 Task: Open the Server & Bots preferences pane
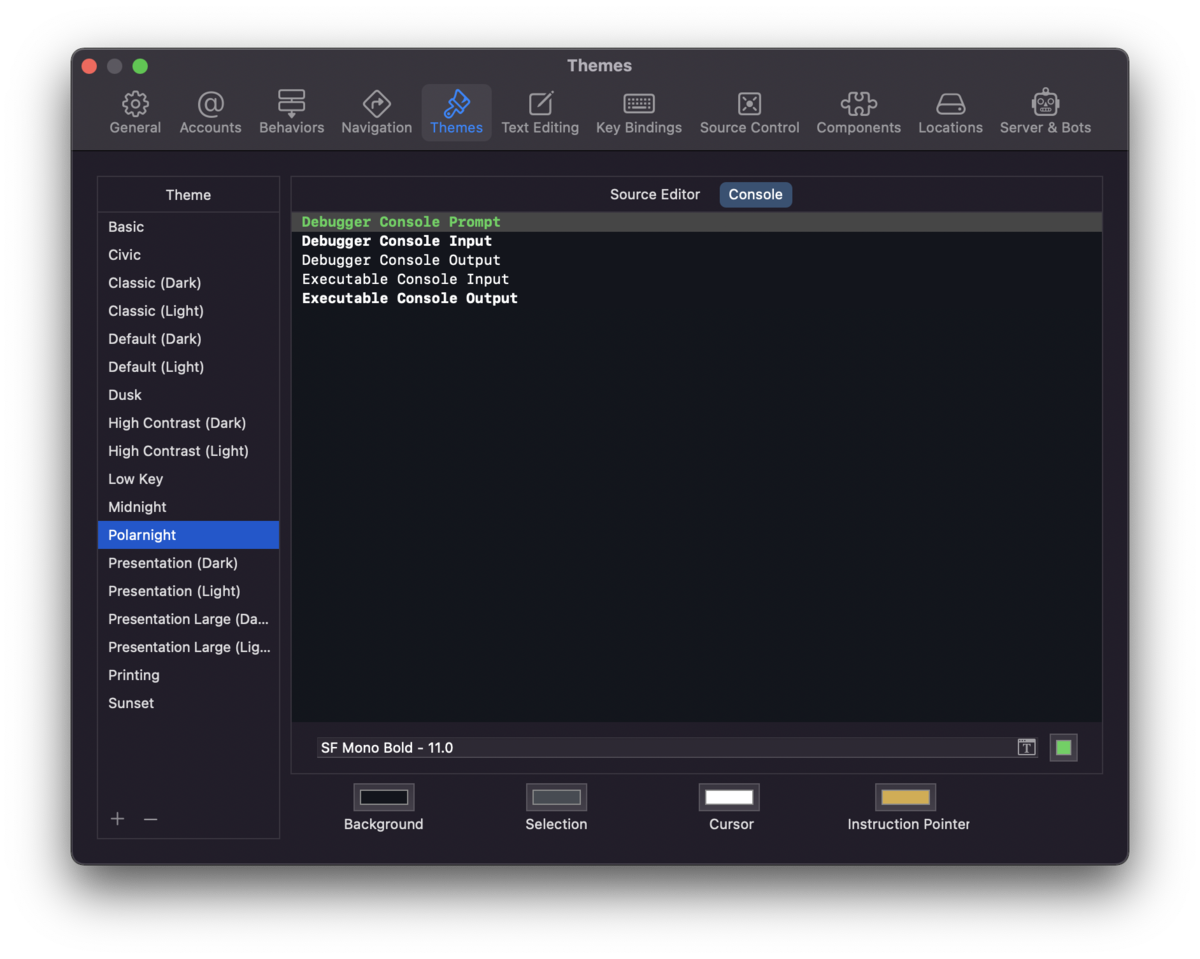coord(1045,113)
